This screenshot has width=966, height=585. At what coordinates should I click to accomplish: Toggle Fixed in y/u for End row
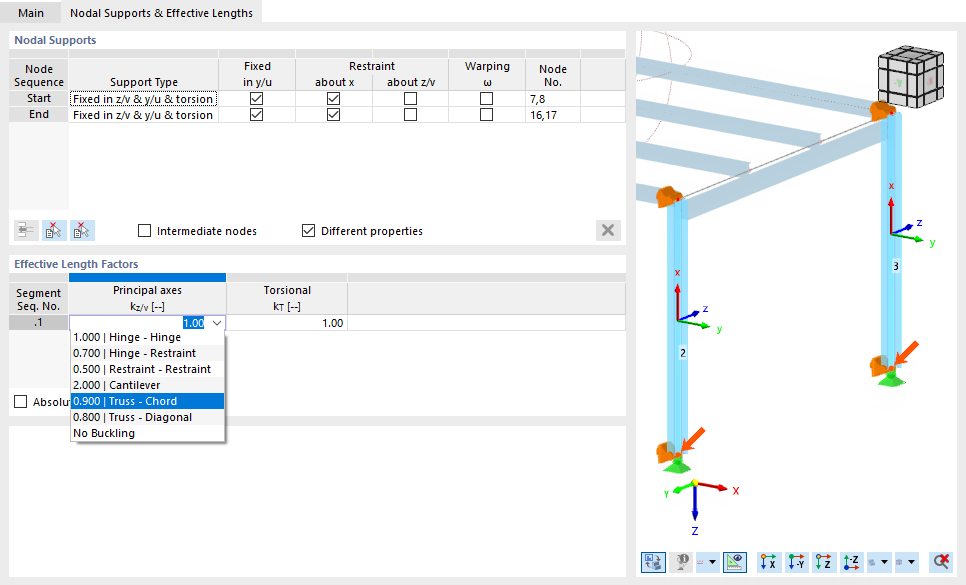(x=257, y=115)
